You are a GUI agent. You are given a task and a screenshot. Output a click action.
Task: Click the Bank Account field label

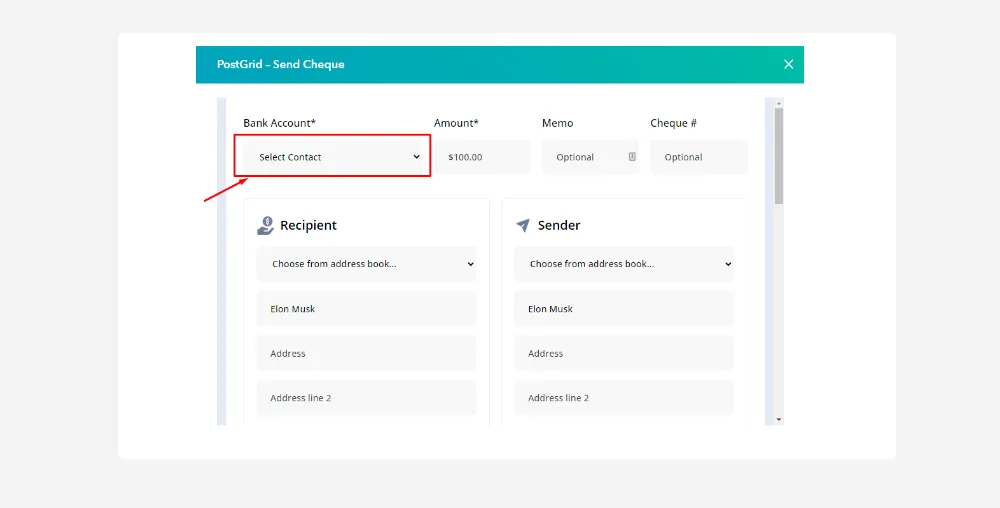click(279, 123)
